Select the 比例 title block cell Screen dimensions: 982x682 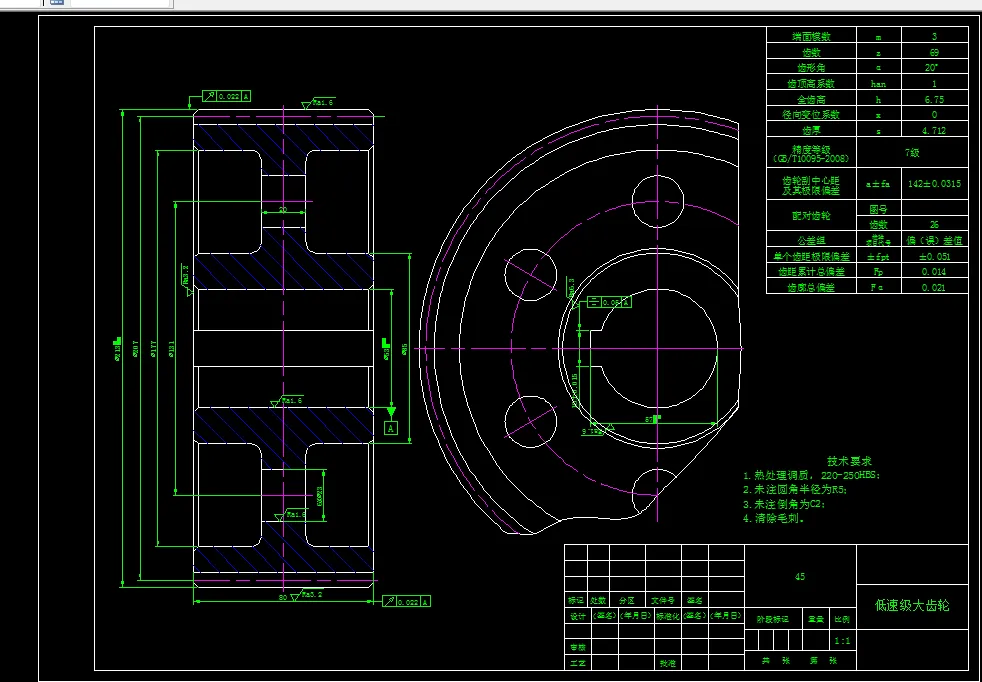click(x=842, y=619)
